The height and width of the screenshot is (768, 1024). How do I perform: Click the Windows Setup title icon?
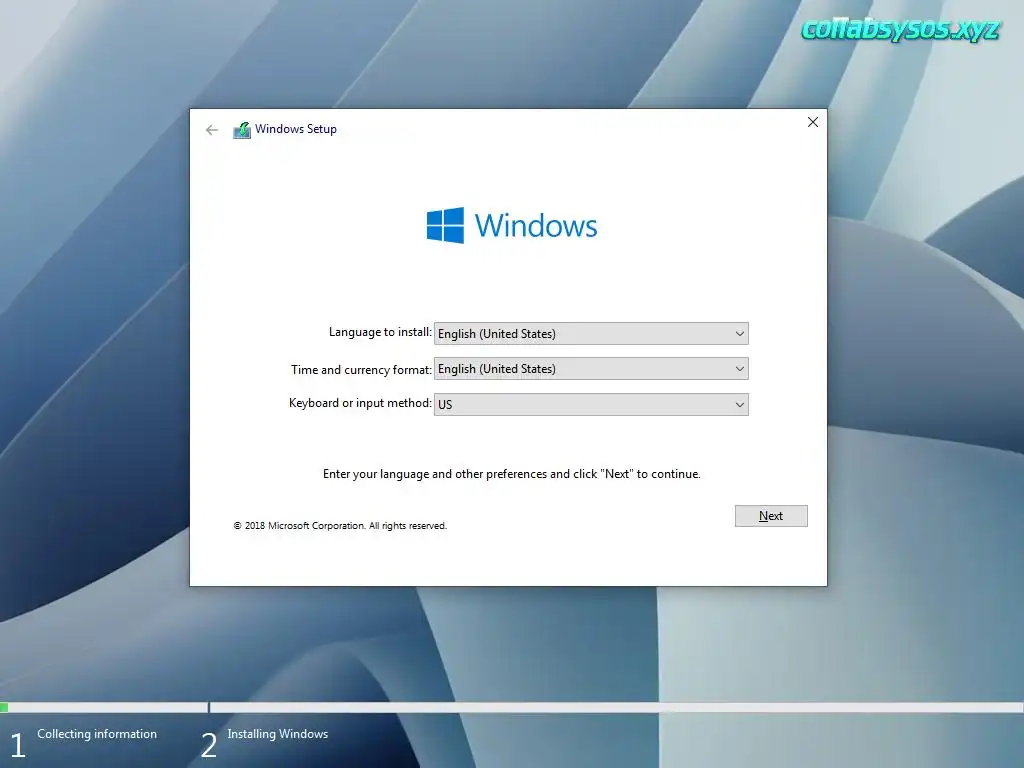click(x=242, y=130)
